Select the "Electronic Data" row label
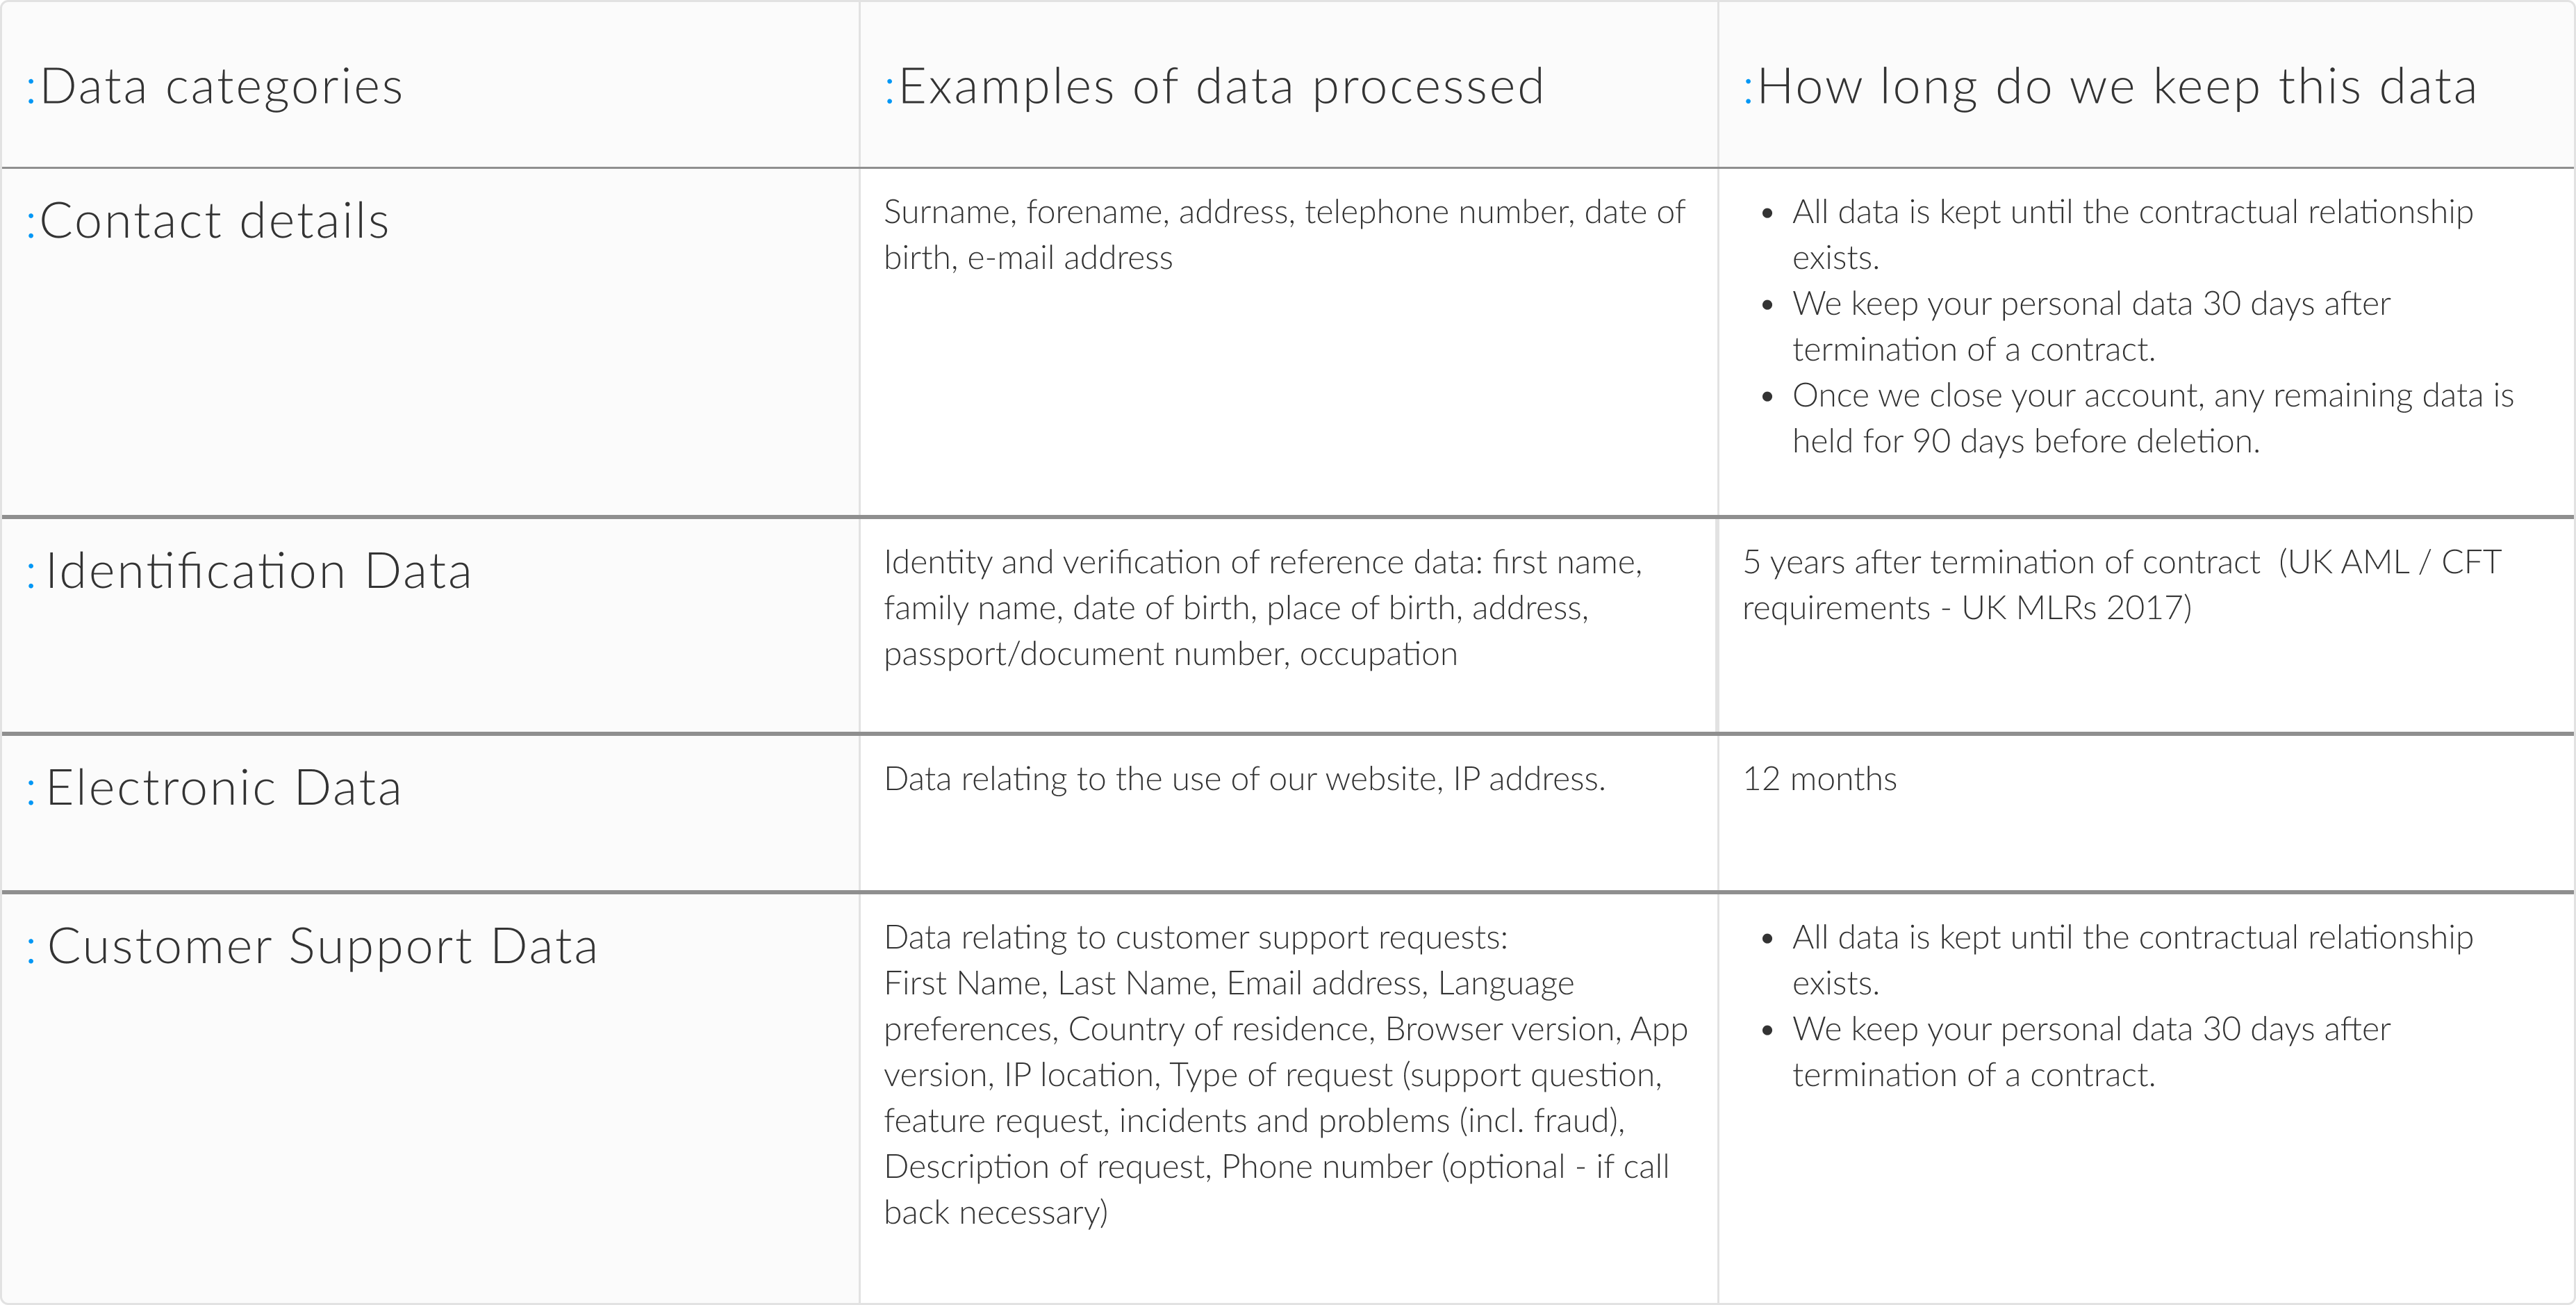 (x=223, y=788)
